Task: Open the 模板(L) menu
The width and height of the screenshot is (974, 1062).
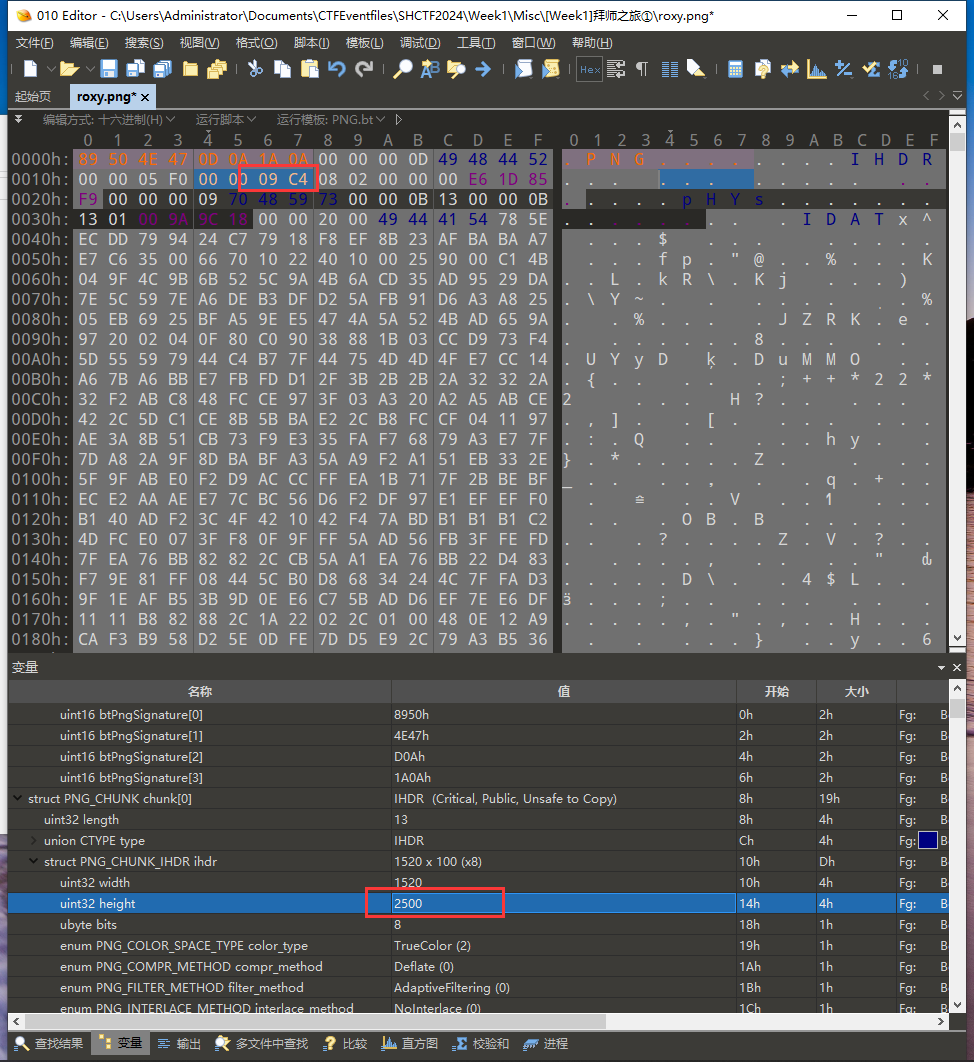Action: 364,42
